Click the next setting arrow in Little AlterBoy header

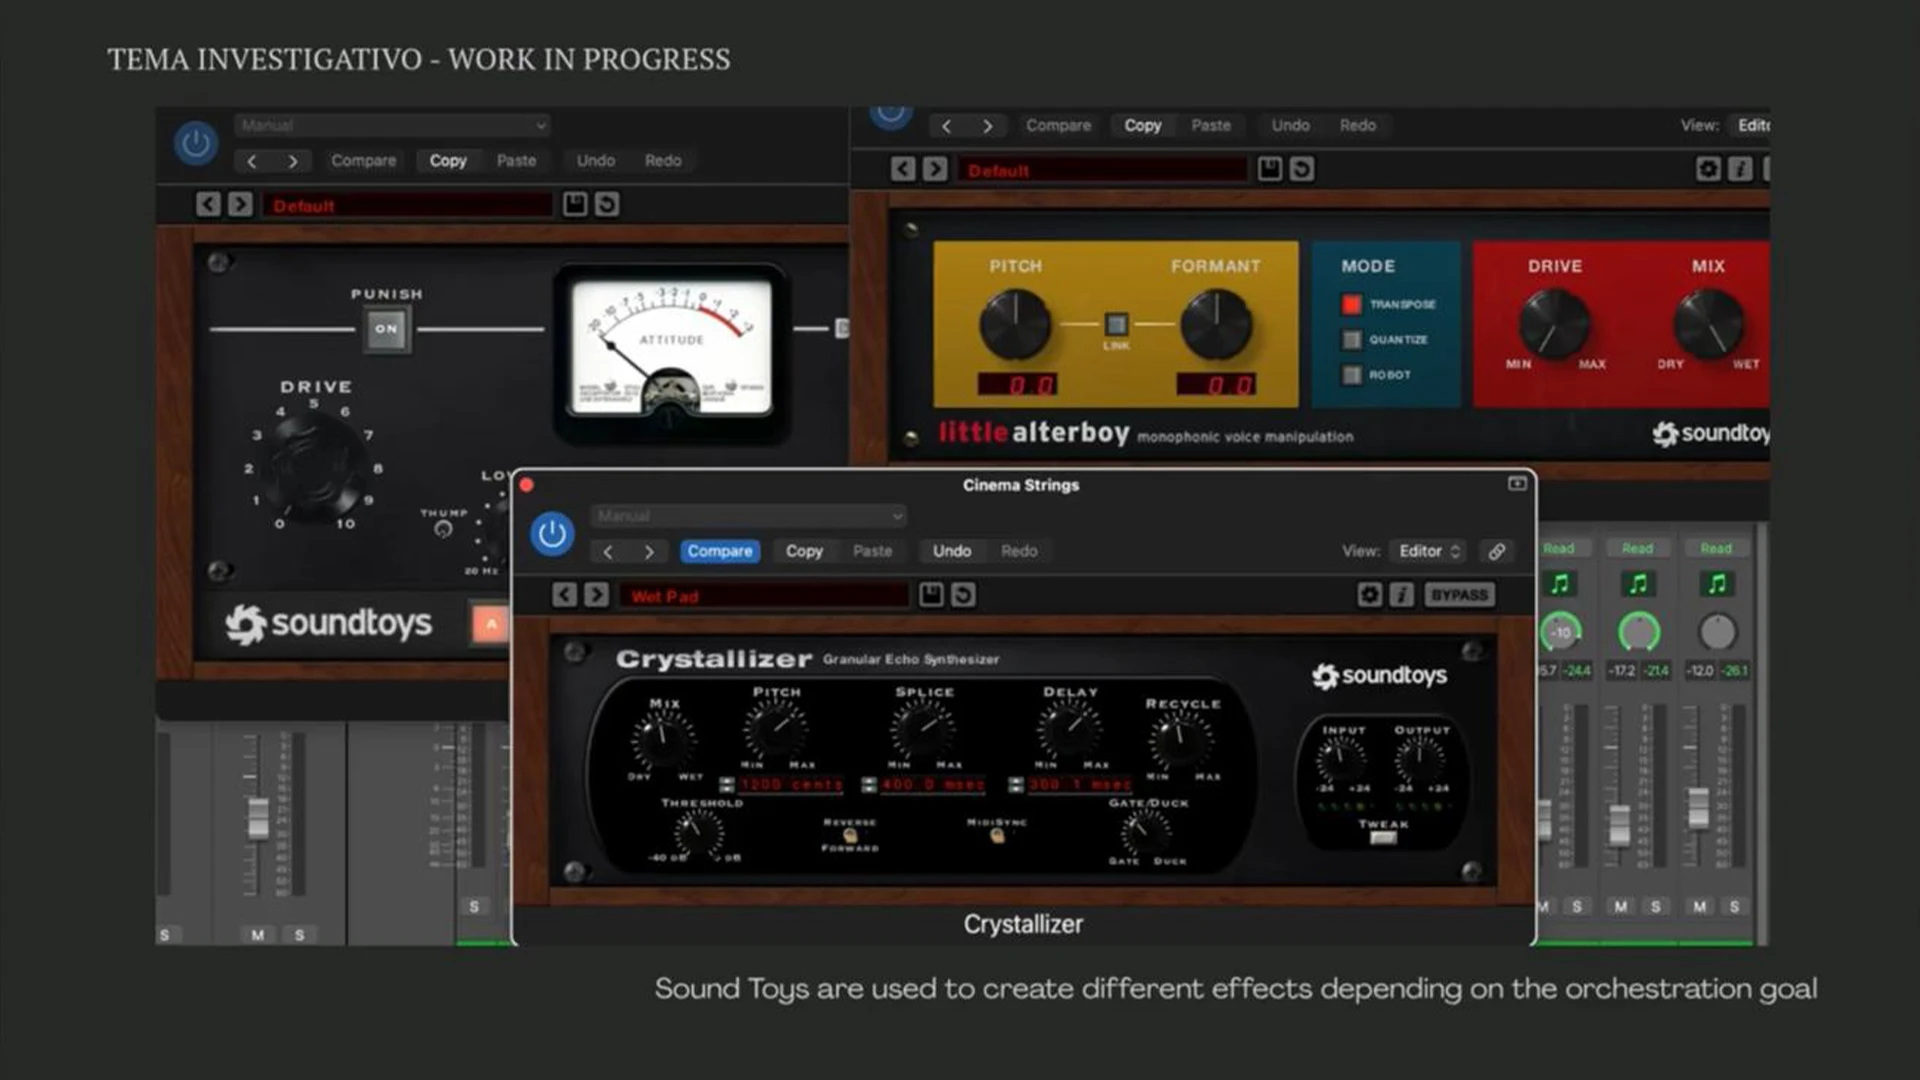click(988, 125)
